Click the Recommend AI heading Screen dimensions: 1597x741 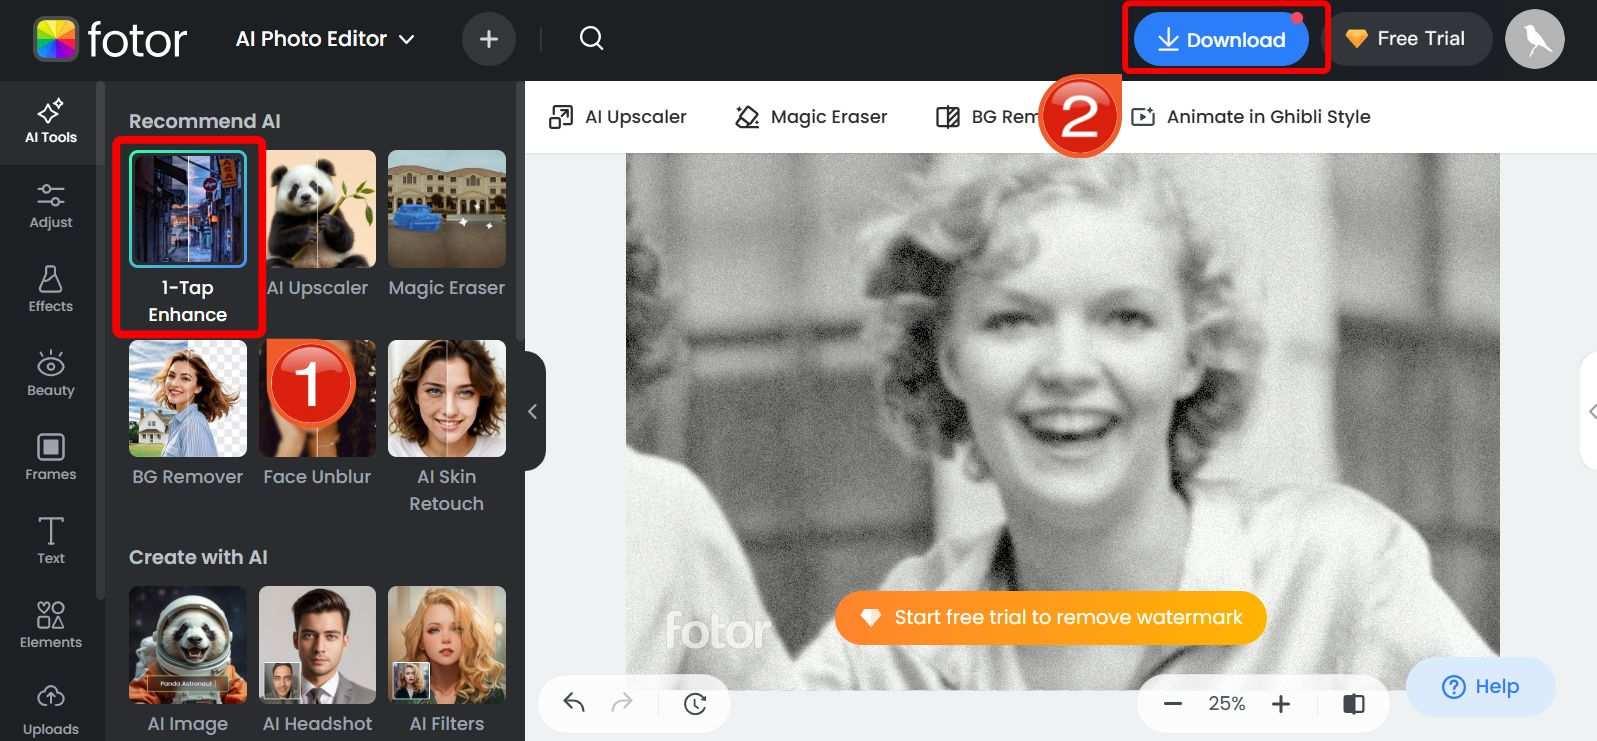pyautogui.click(x=205, y=121)
